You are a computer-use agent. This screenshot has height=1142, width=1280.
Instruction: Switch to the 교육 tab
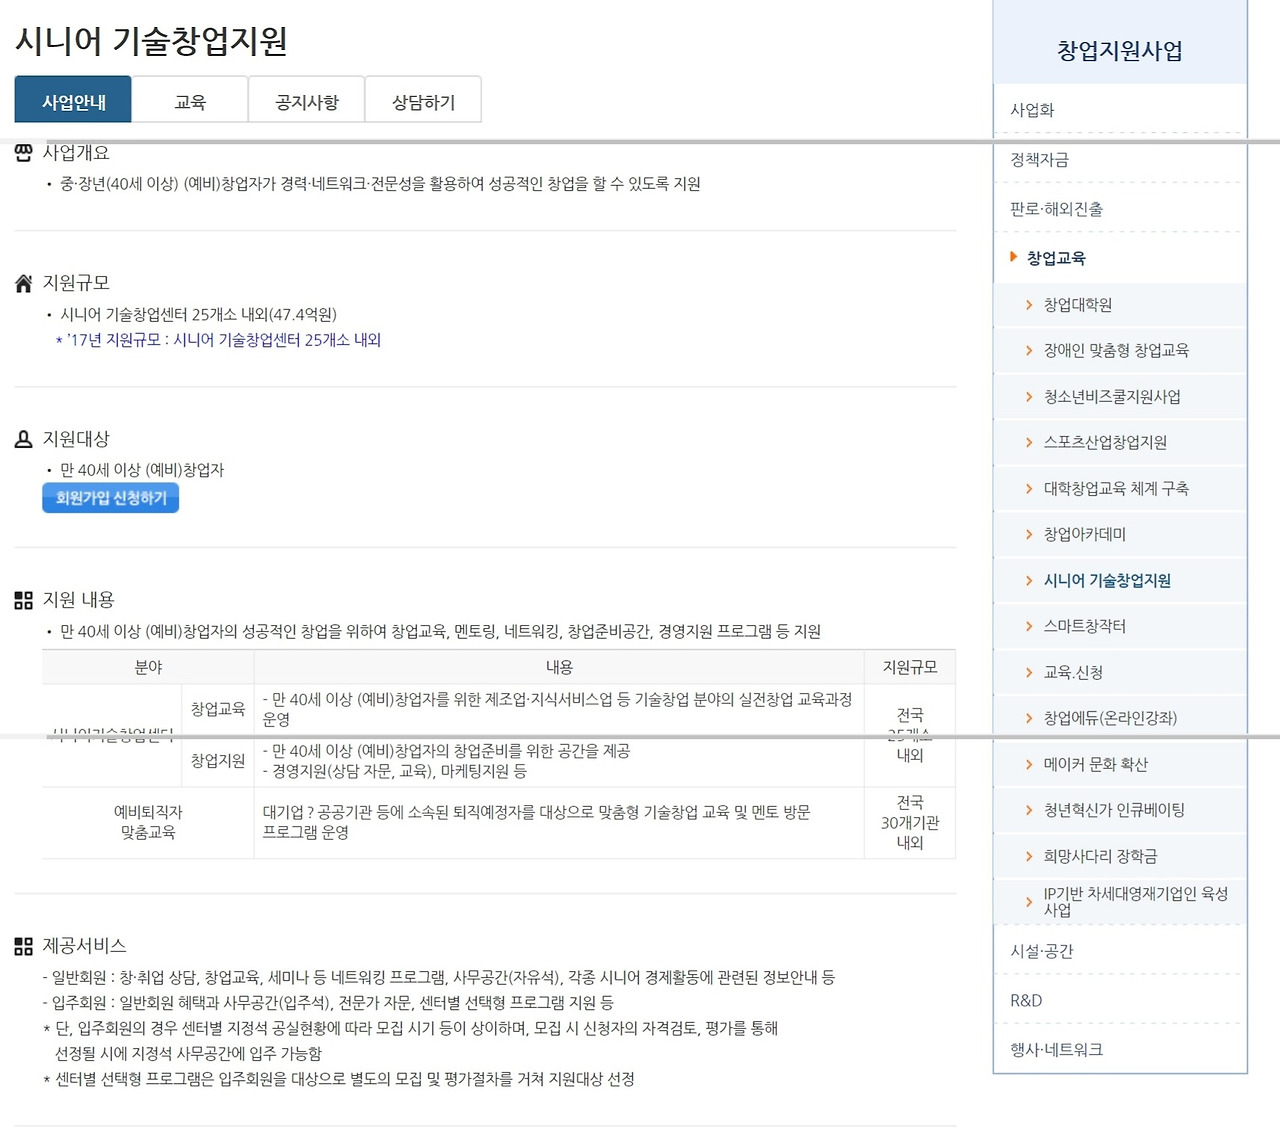click(x=189, y=99)
